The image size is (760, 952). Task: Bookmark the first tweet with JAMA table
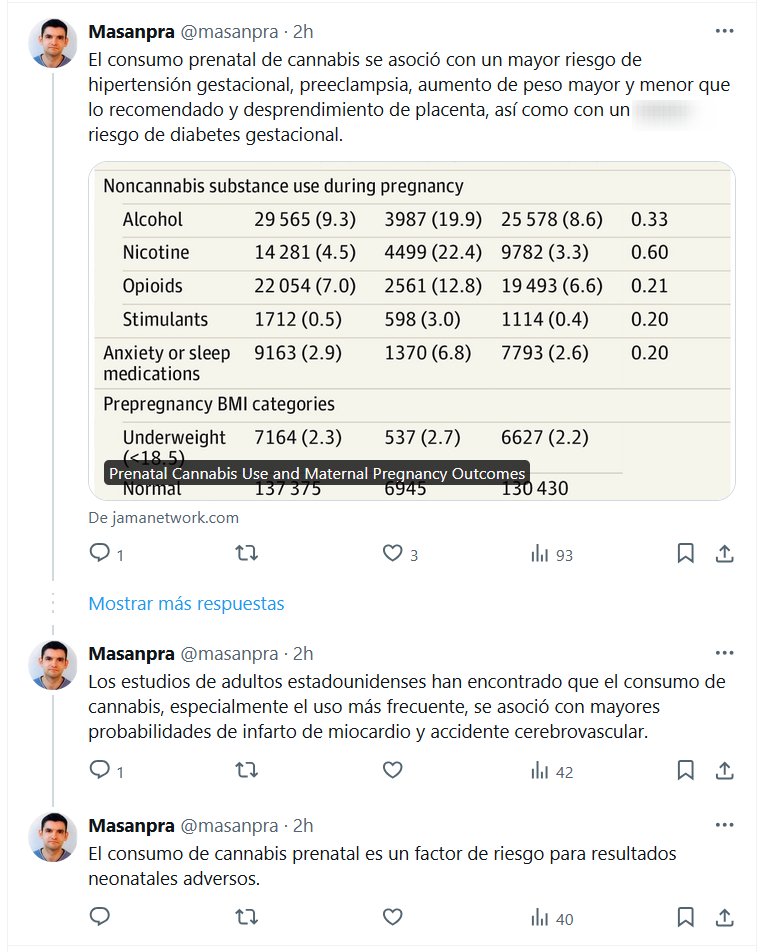pyautogui.click(x=685, y=553)
